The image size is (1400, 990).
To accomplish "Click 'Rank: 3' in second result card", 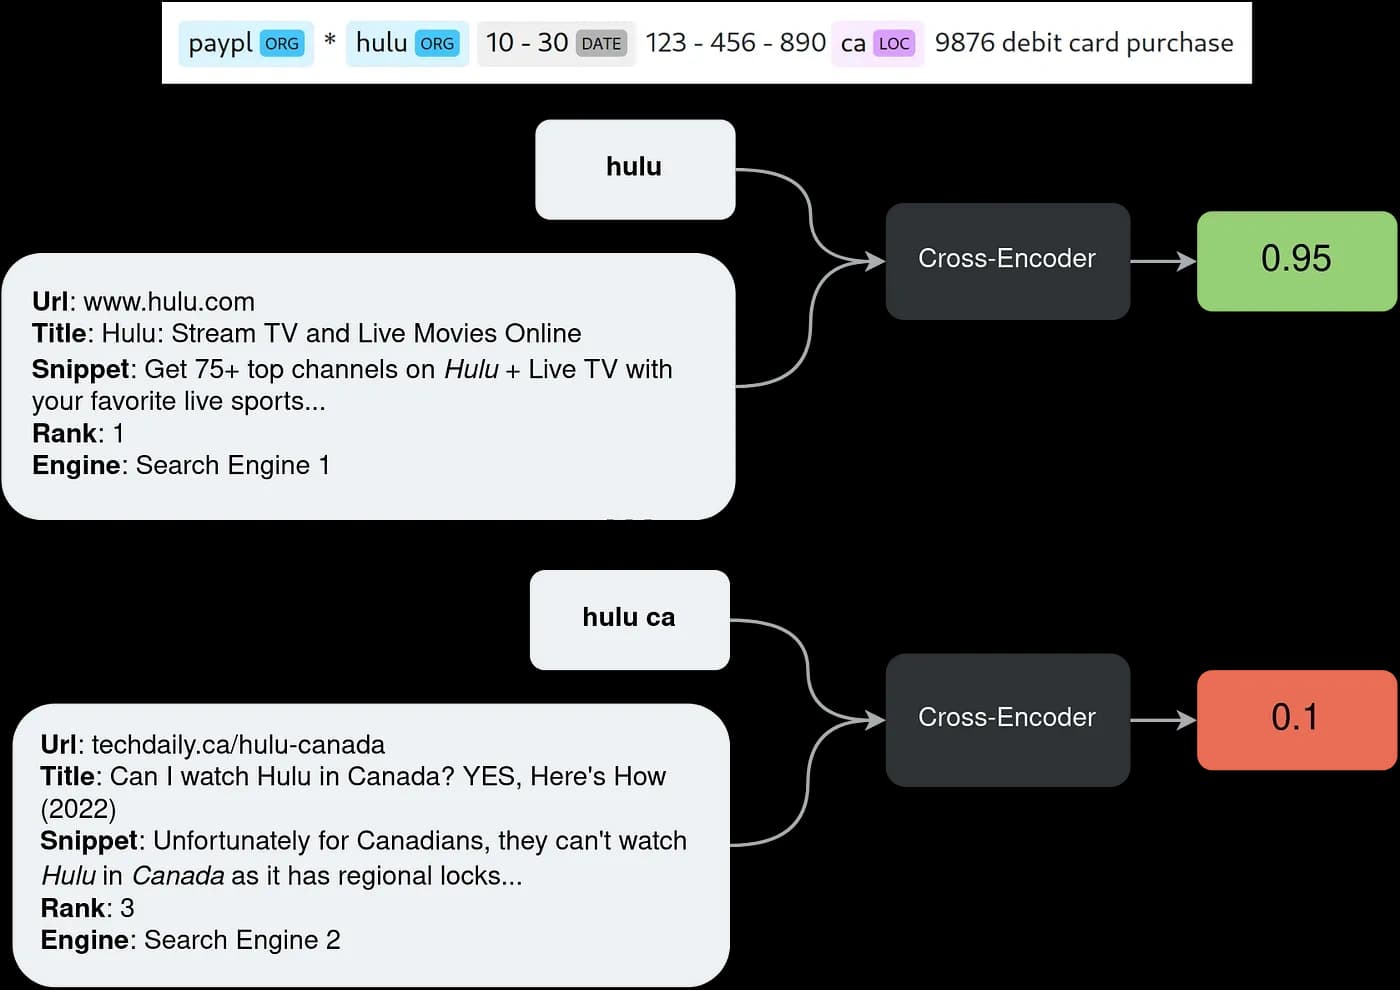I will pos(87,909).
